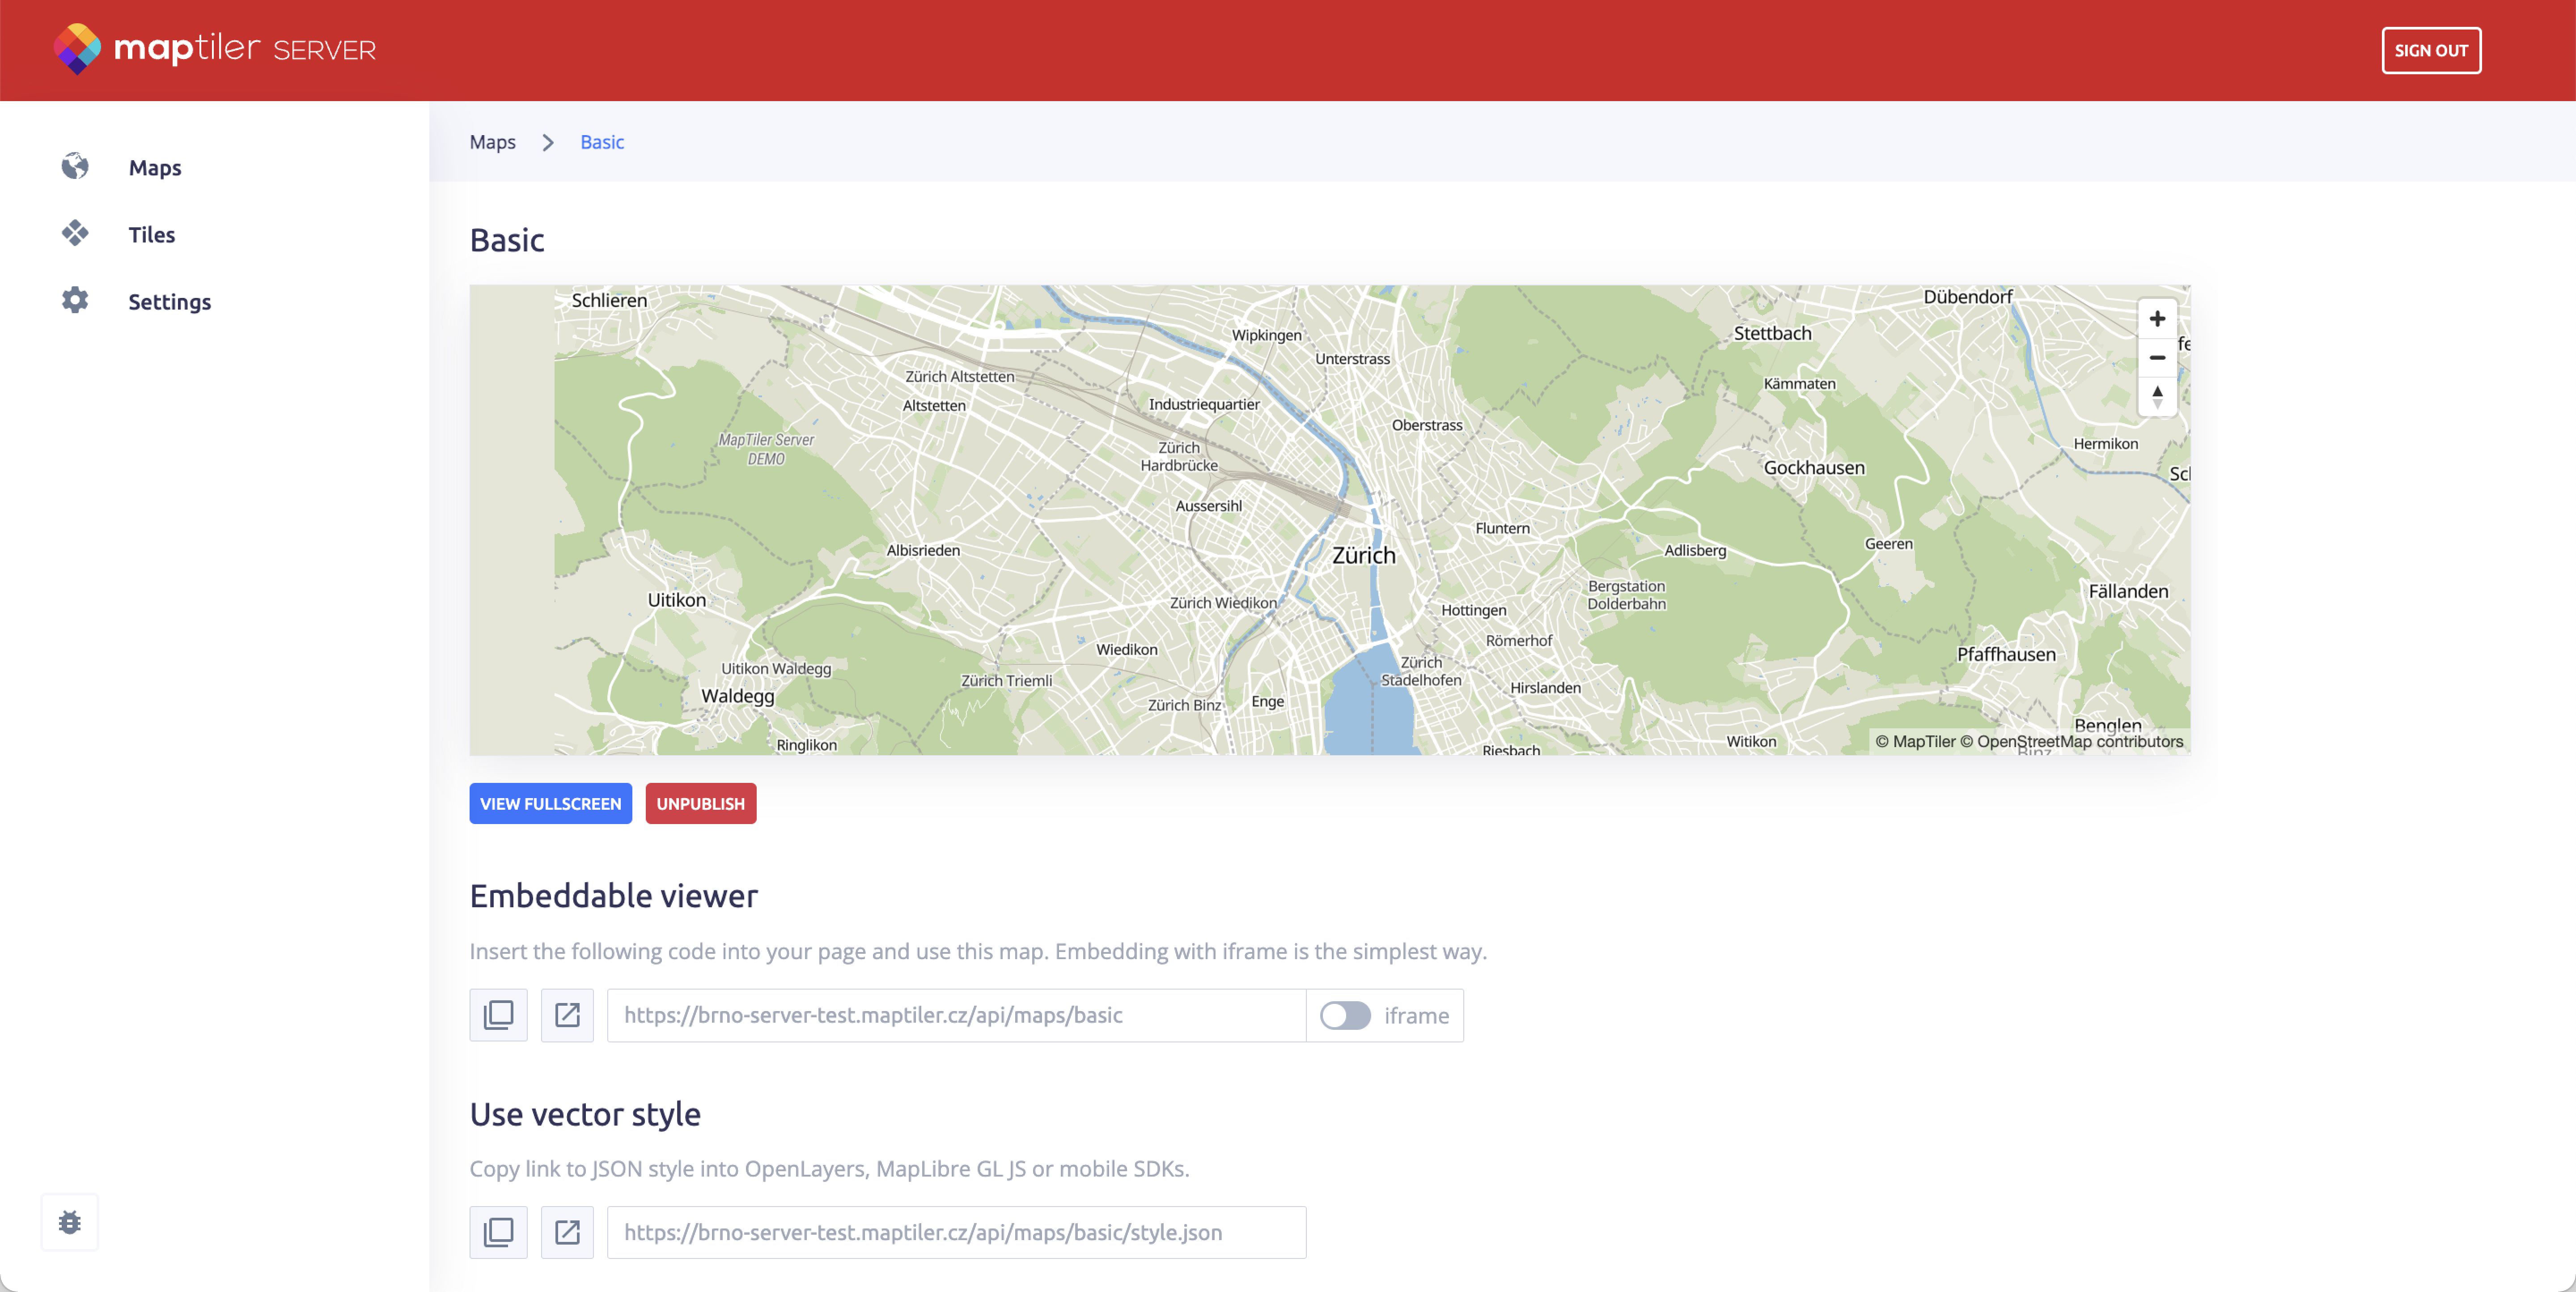Screen dimensions: 2576x1292
Task: Click the Unpublish button
Action: tap(700, 803)
